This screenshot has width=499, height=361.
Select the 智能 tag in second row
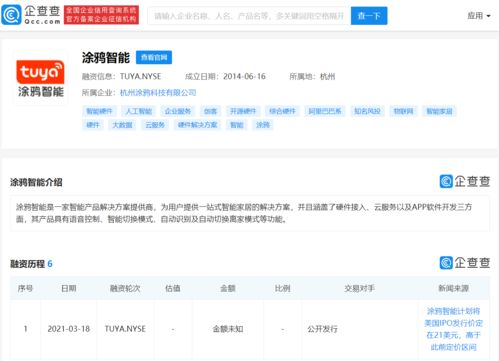(237, 125)
